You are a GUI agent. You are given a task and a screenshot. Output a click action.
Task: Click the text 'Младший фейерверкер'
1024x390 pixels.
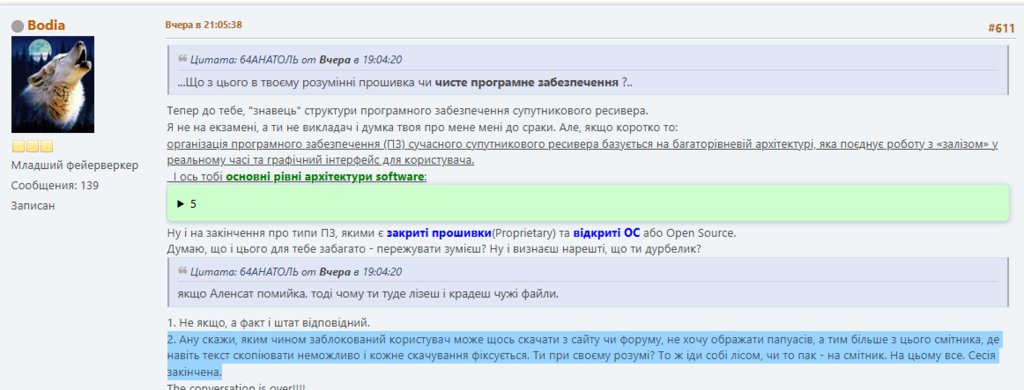coord(74,165)
